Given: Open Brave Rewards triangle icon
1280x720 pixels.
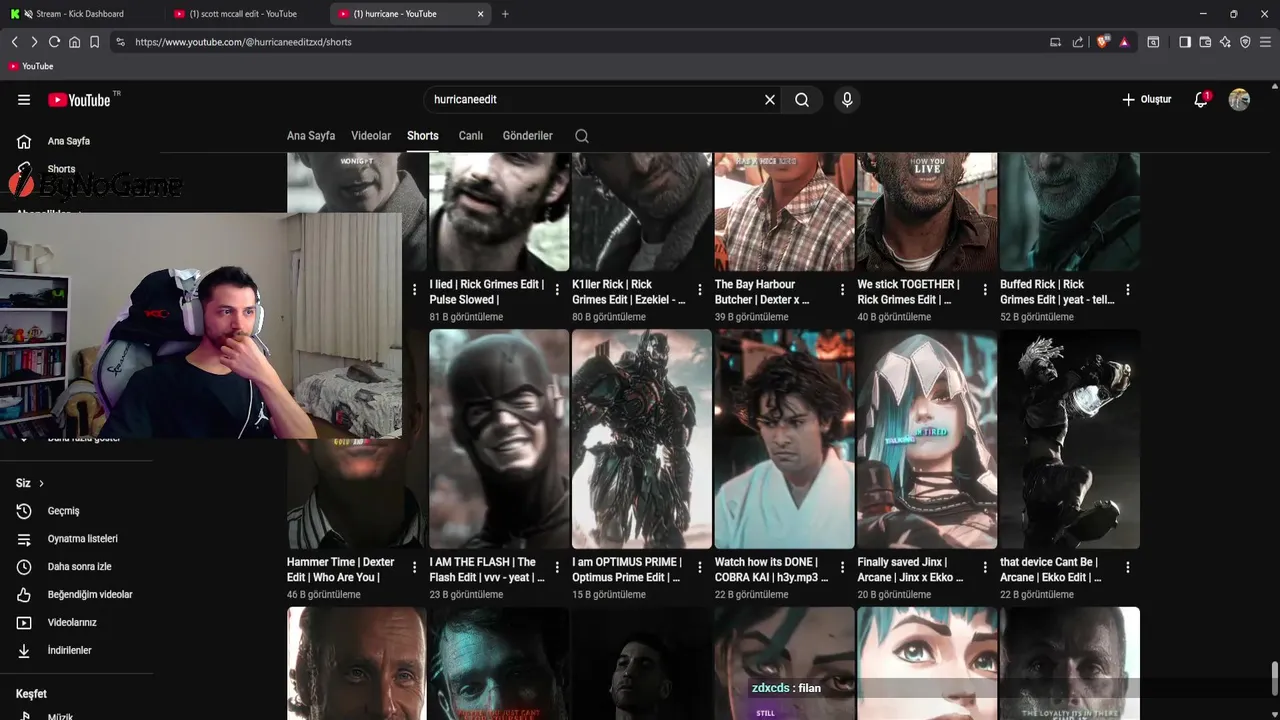Looking at the screenshot, I should click(x=1124, y=42).
